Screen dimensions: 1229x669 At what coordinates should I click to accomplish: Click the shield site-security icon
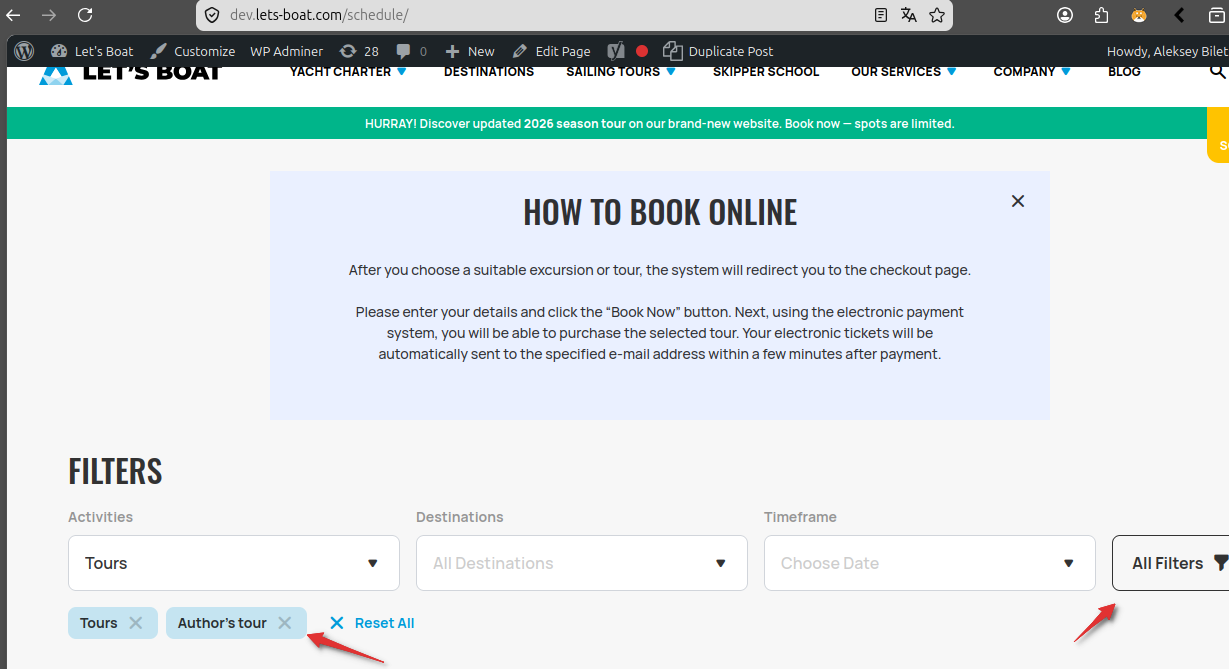[212, 15]
